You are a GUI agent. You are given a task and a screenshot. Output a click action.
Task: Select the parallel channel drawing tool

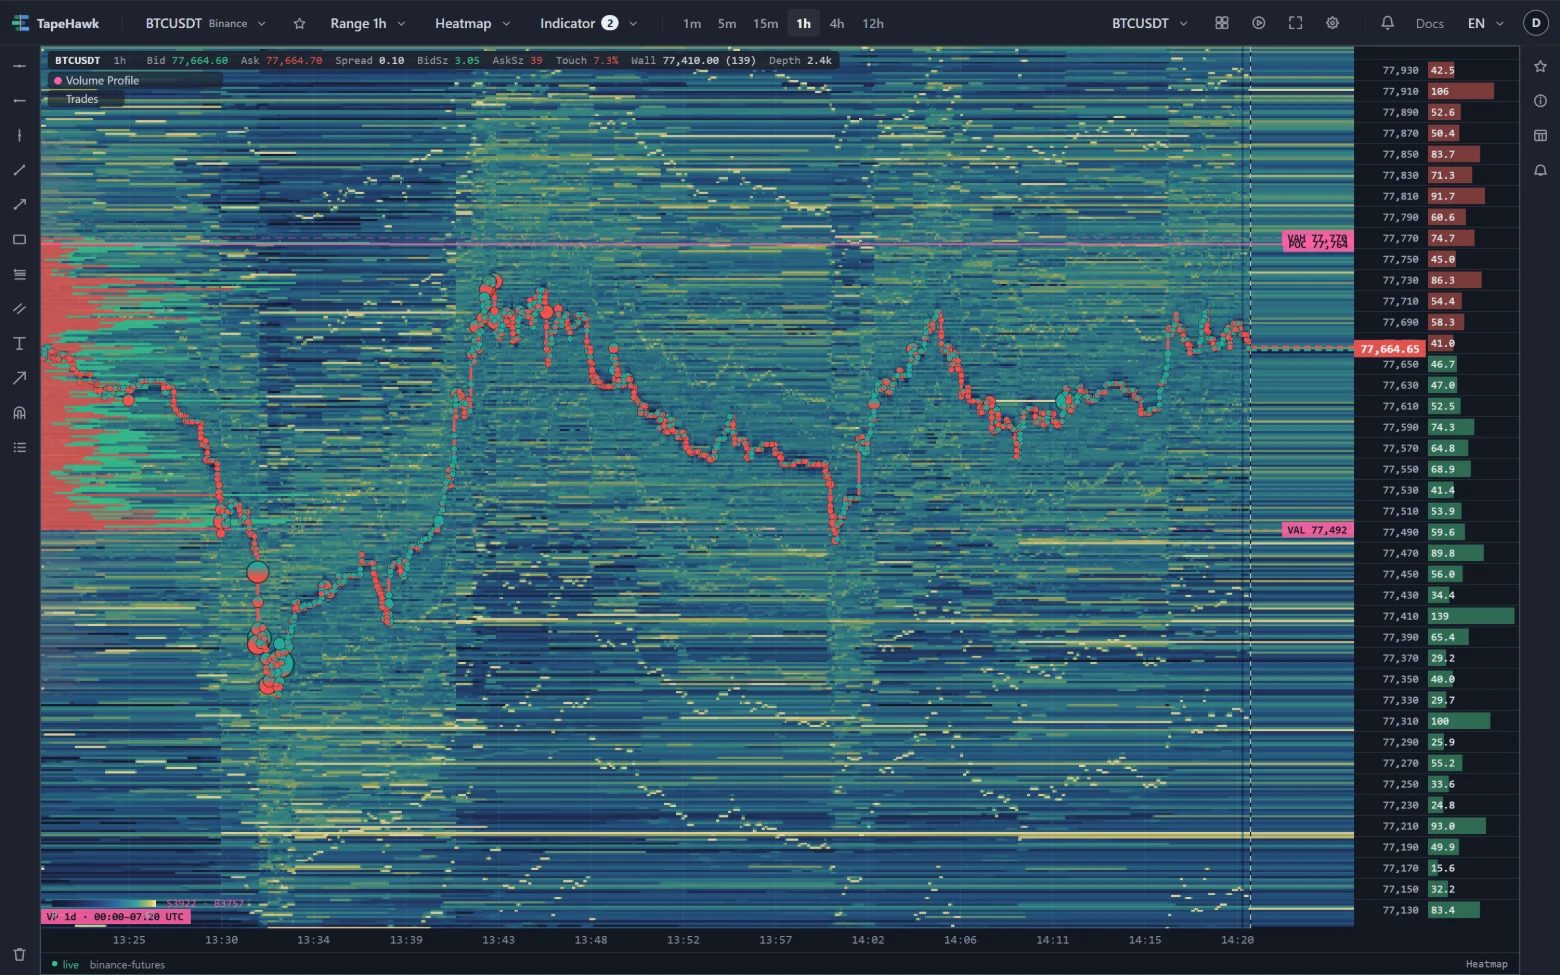(x=19, y=309)
